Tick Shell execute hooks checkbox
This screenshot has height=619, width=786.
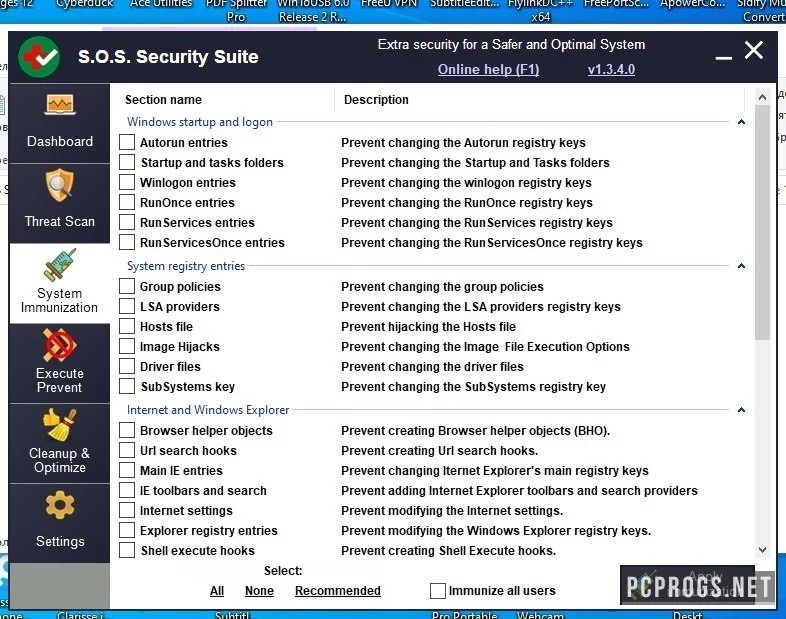127,550
